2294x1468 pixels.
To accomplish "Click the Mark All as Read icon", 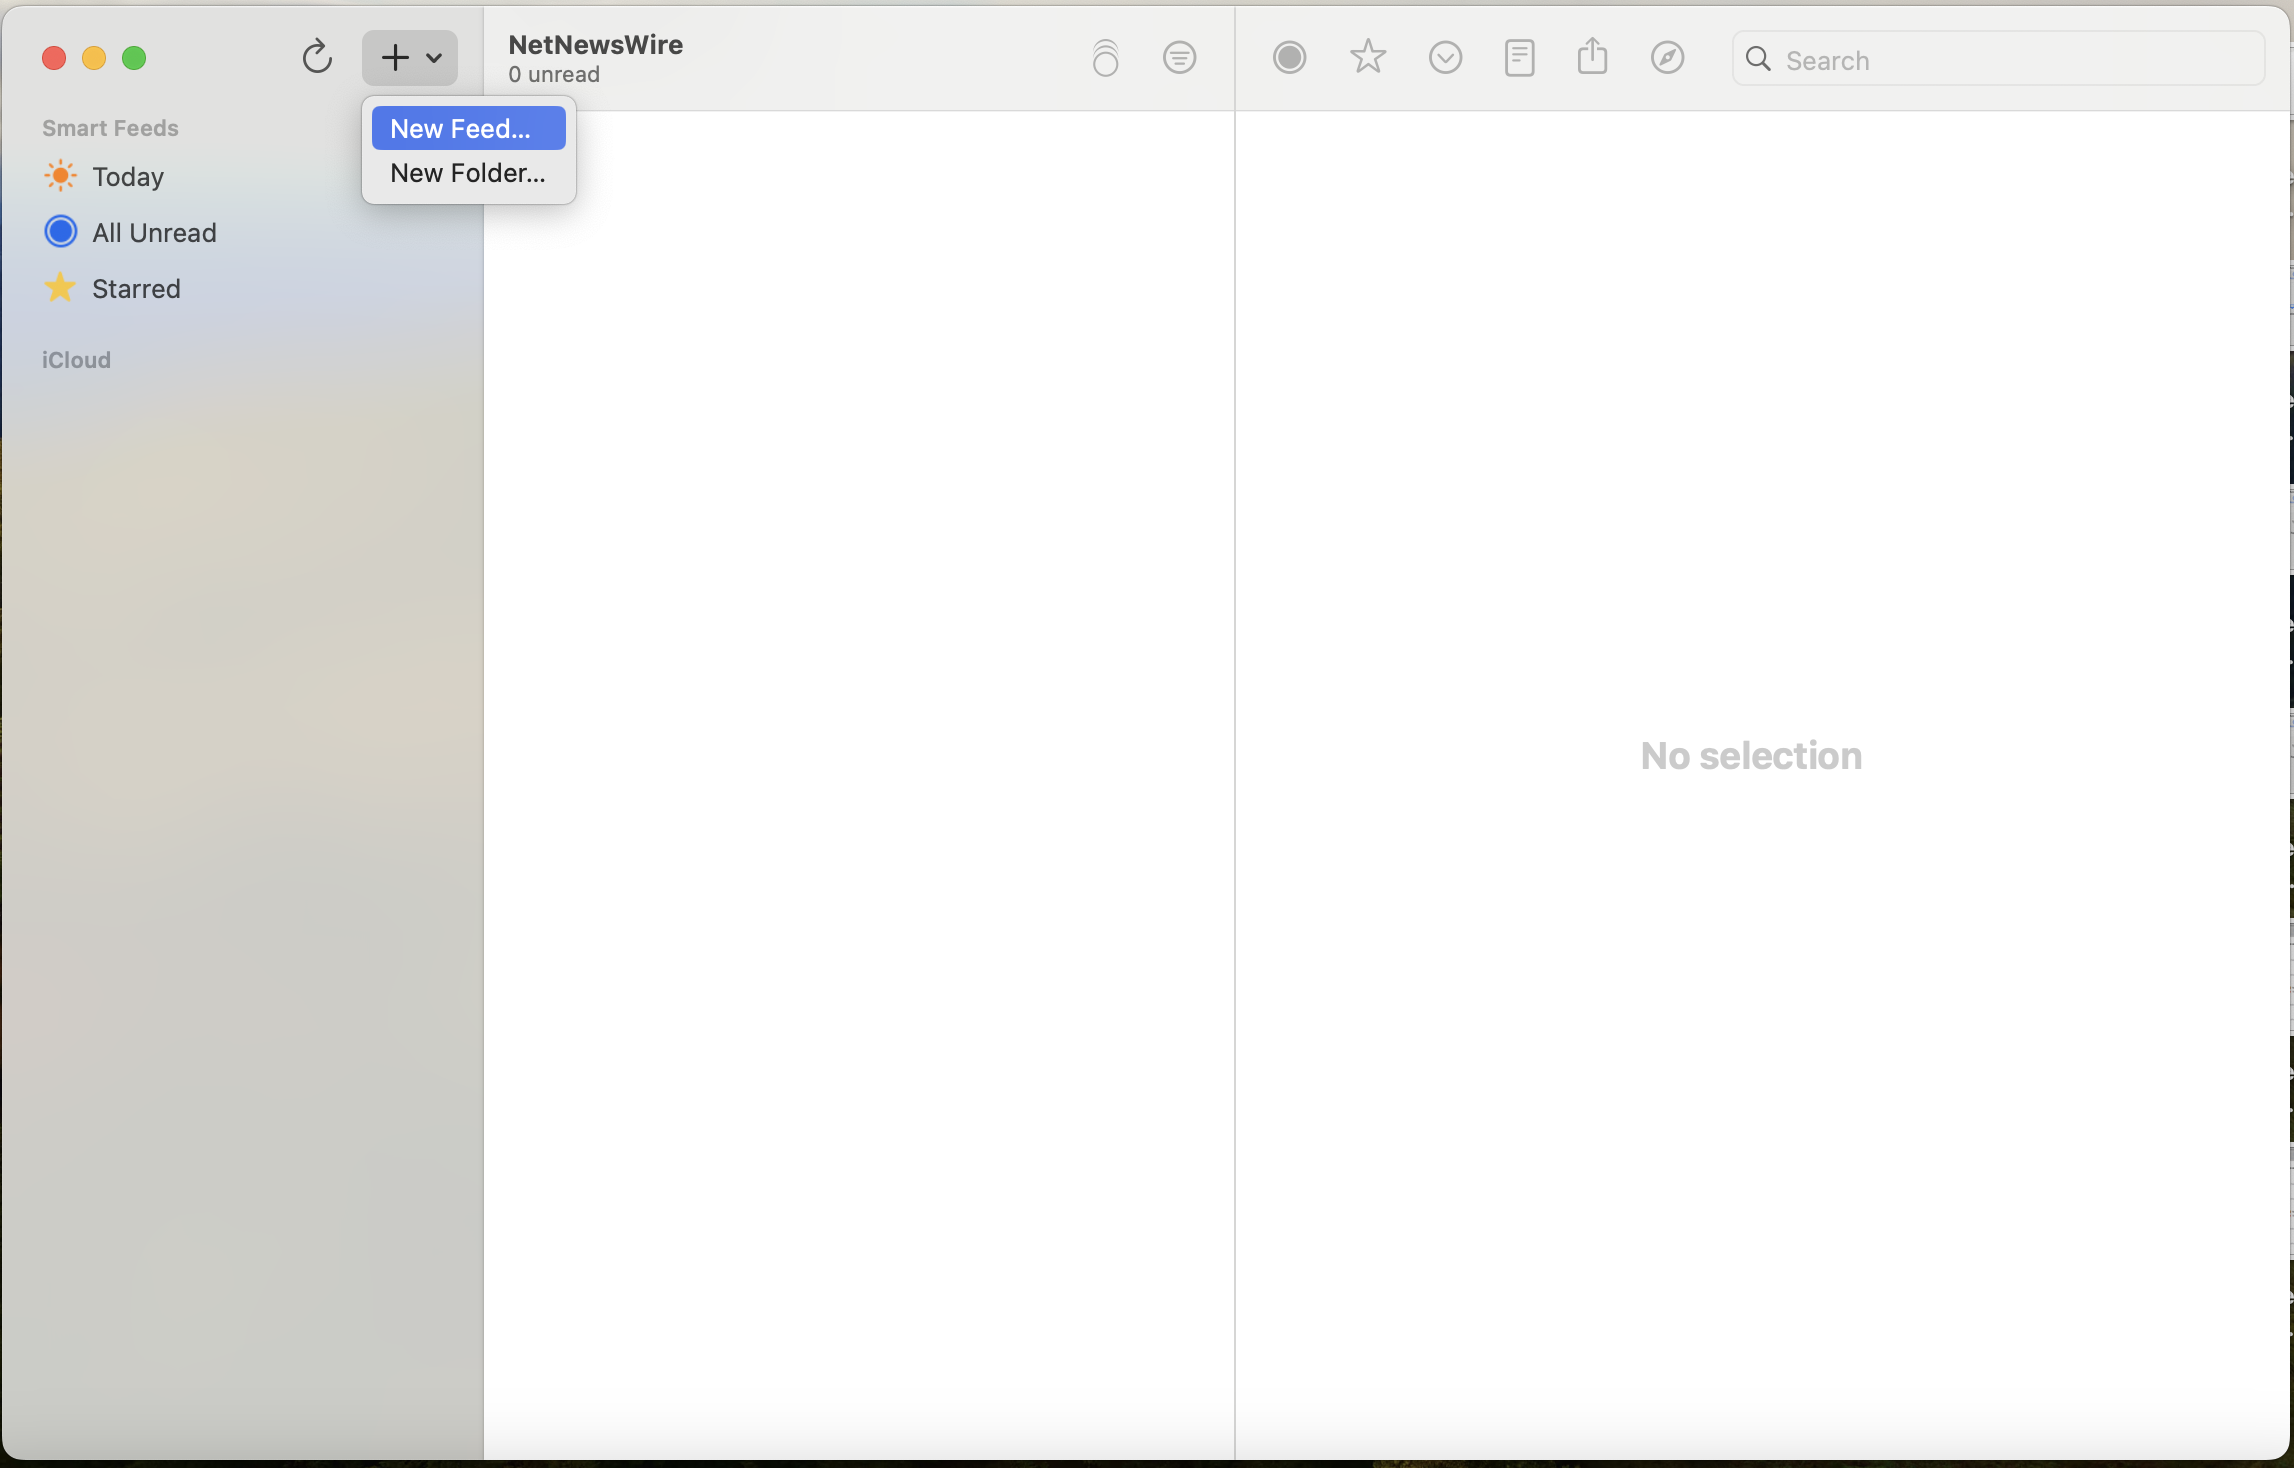I will tap(1105, 58).
